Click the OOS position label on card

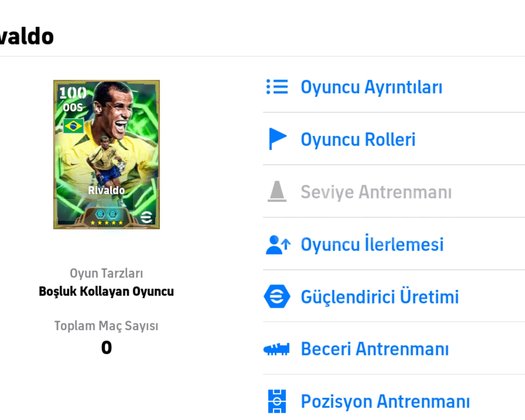73,108
